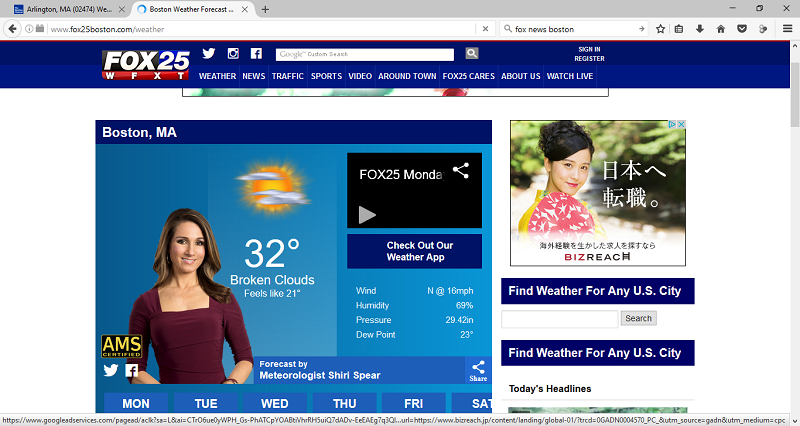
Task: Share the FOX25 Monday video
Action: (x=461, y=170)
